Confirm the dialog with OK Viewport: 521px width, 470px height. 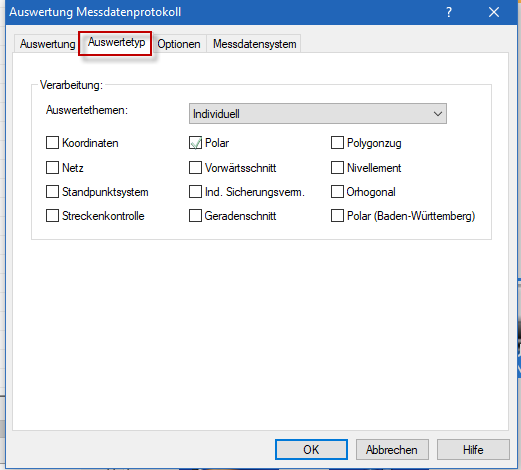point(311,450)
